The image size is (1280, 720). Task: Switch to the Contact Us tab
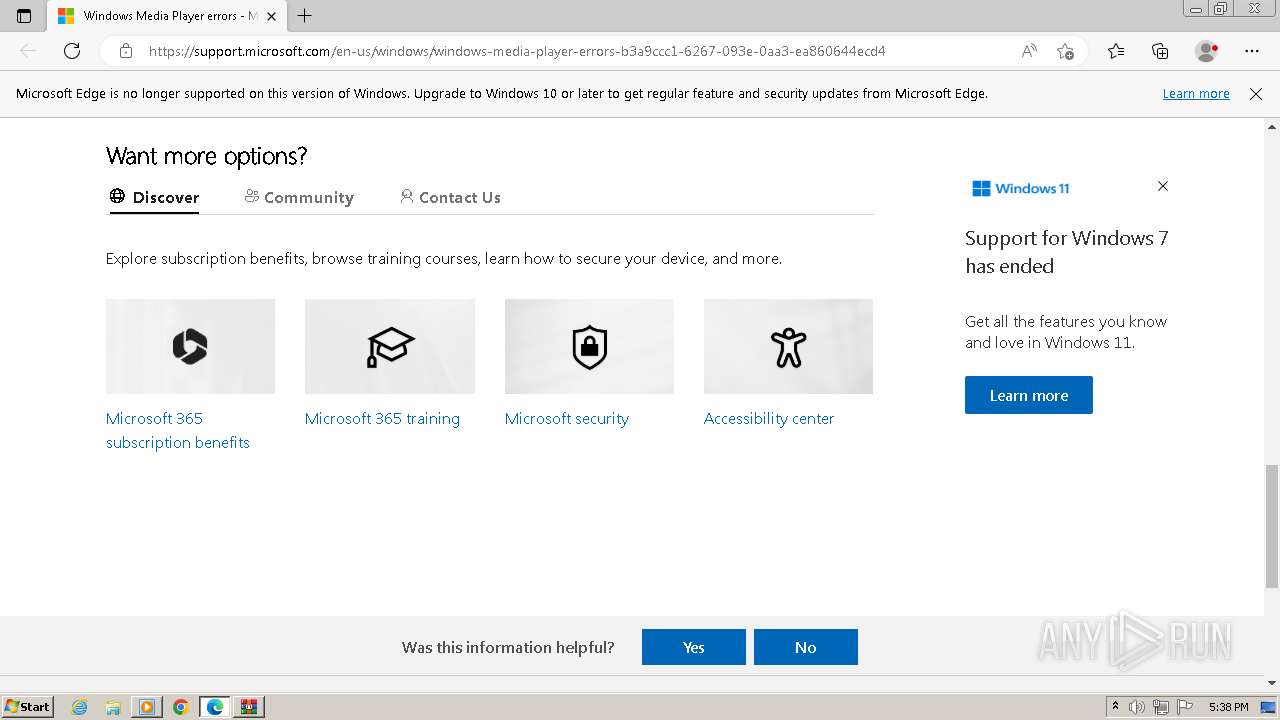pos(450,197)
